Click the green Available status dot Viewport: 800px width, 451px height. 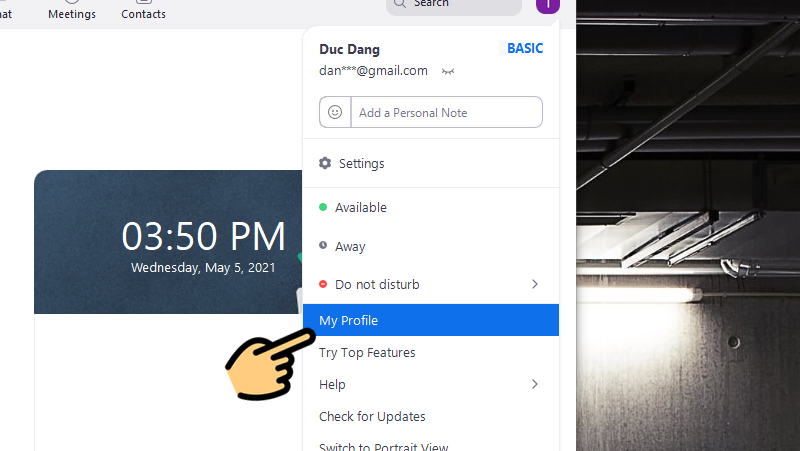pyautogui.click(x=323, y=207)
